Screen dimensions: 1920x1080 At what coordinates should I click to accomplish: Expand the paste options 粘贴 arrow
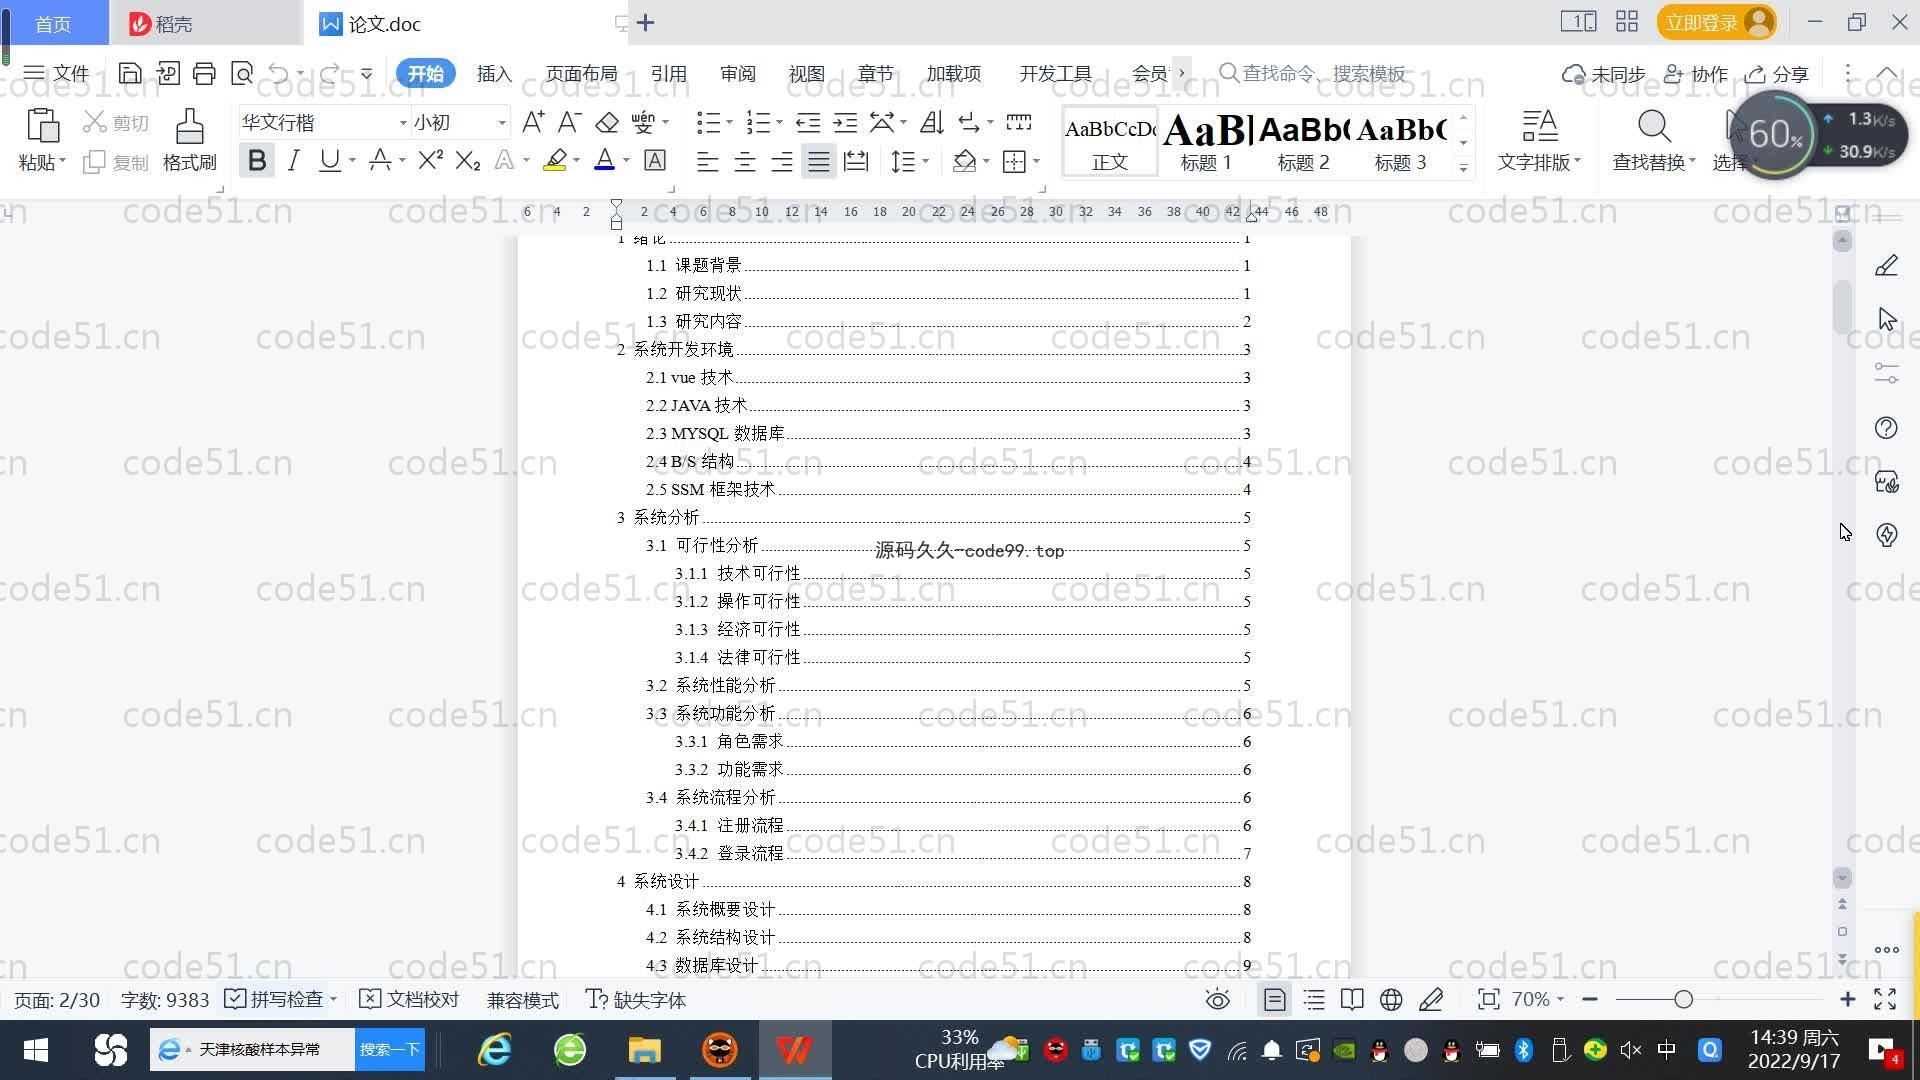coord(62,161)
